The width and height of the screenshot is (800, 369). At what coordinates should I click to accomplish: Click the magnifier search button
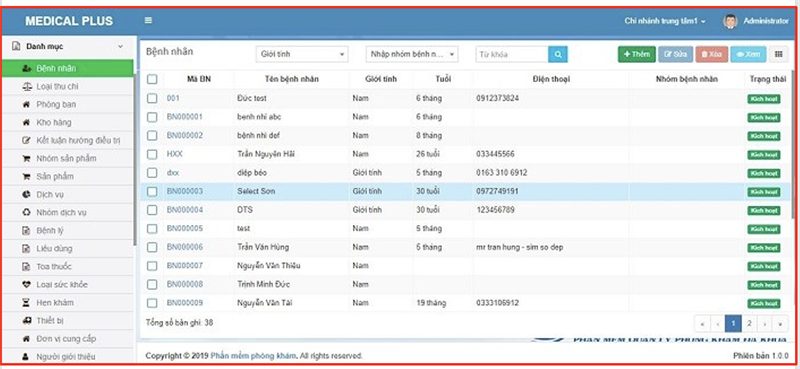[558, 55]
